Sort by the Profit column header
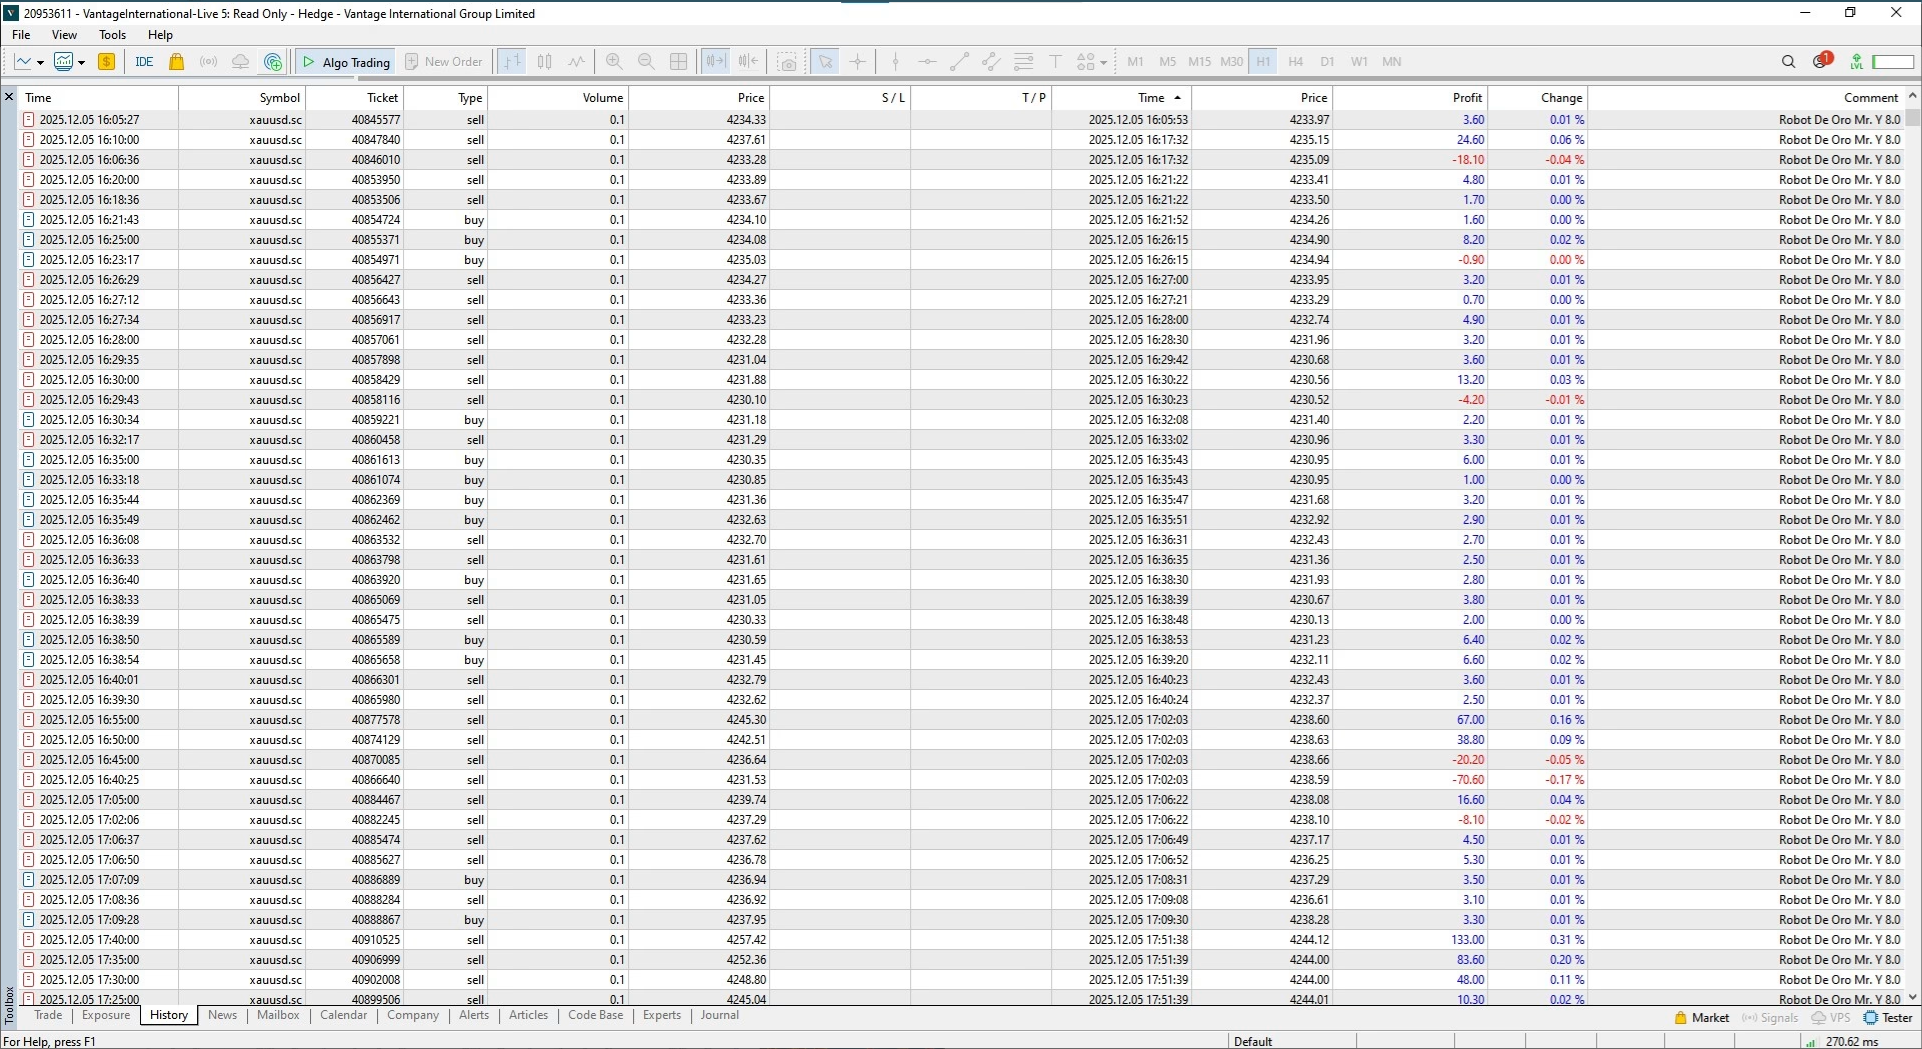1922x1049 pixels. click(1410, 97)
